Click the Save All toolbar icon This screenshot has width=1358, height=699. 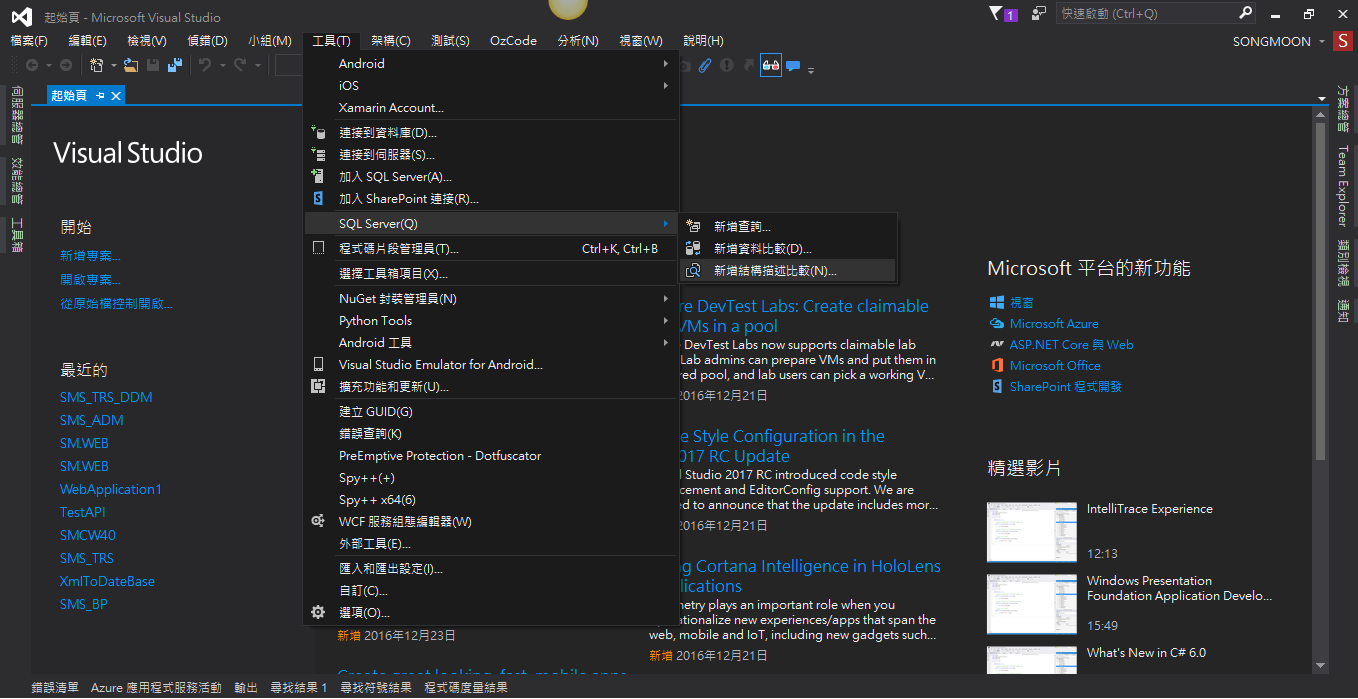pos(175,65)
